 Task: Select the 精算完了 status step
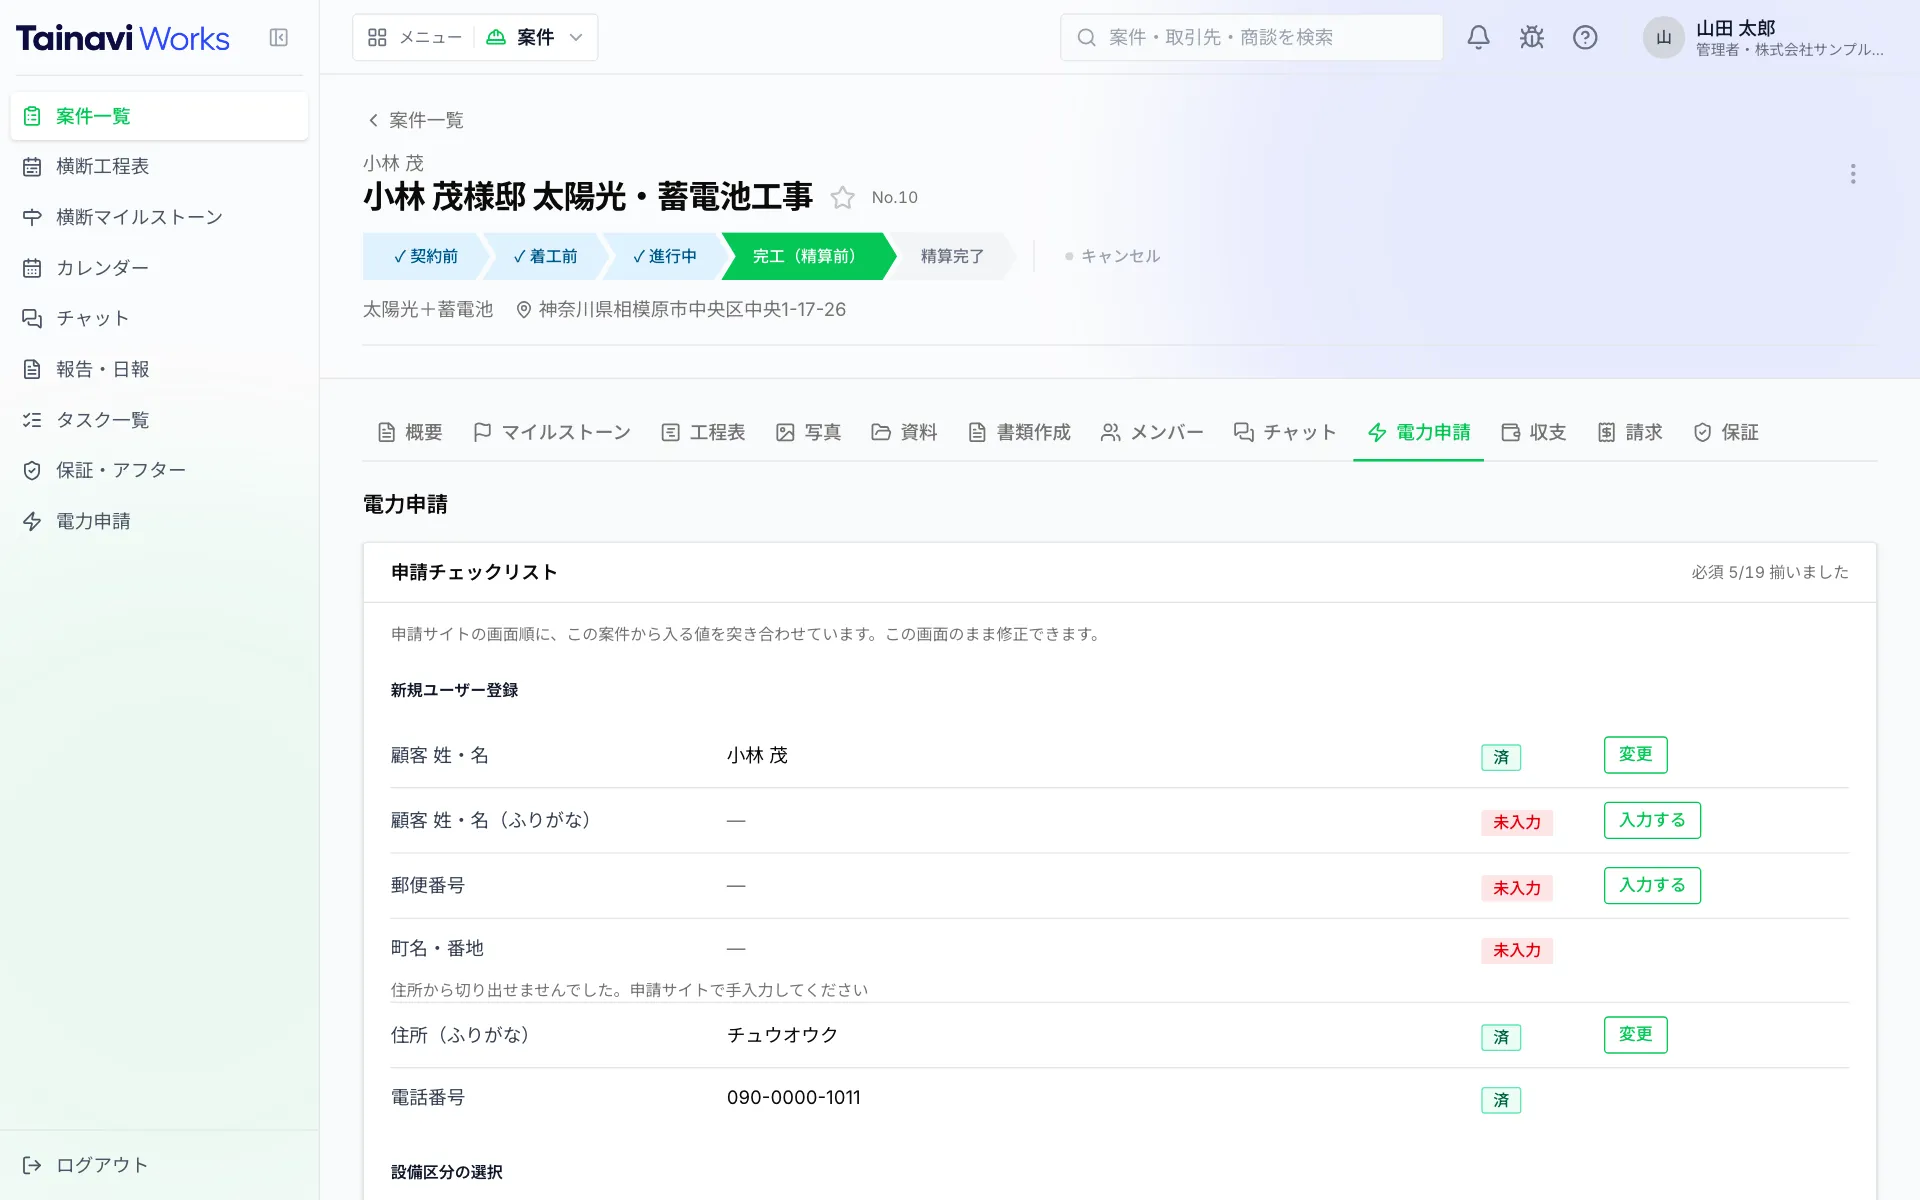(x=952, y=257)
